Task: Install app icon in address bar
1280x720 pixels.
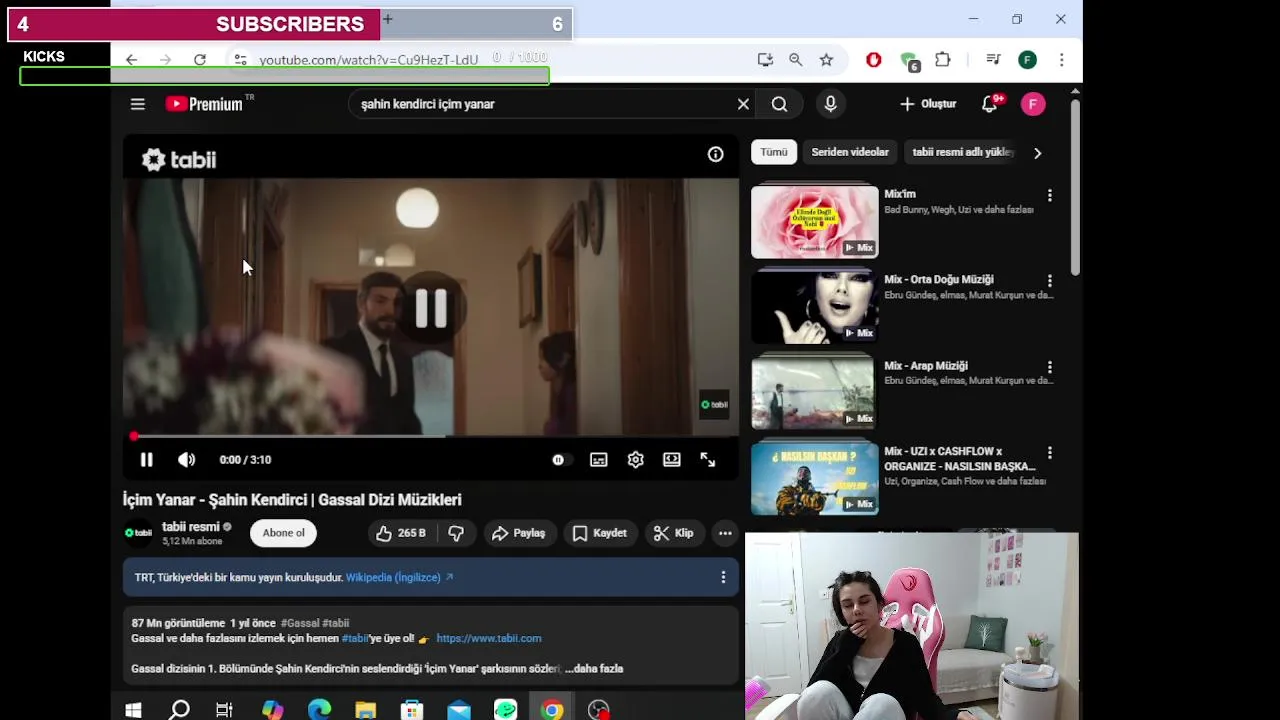Action: tap(765, 60)
